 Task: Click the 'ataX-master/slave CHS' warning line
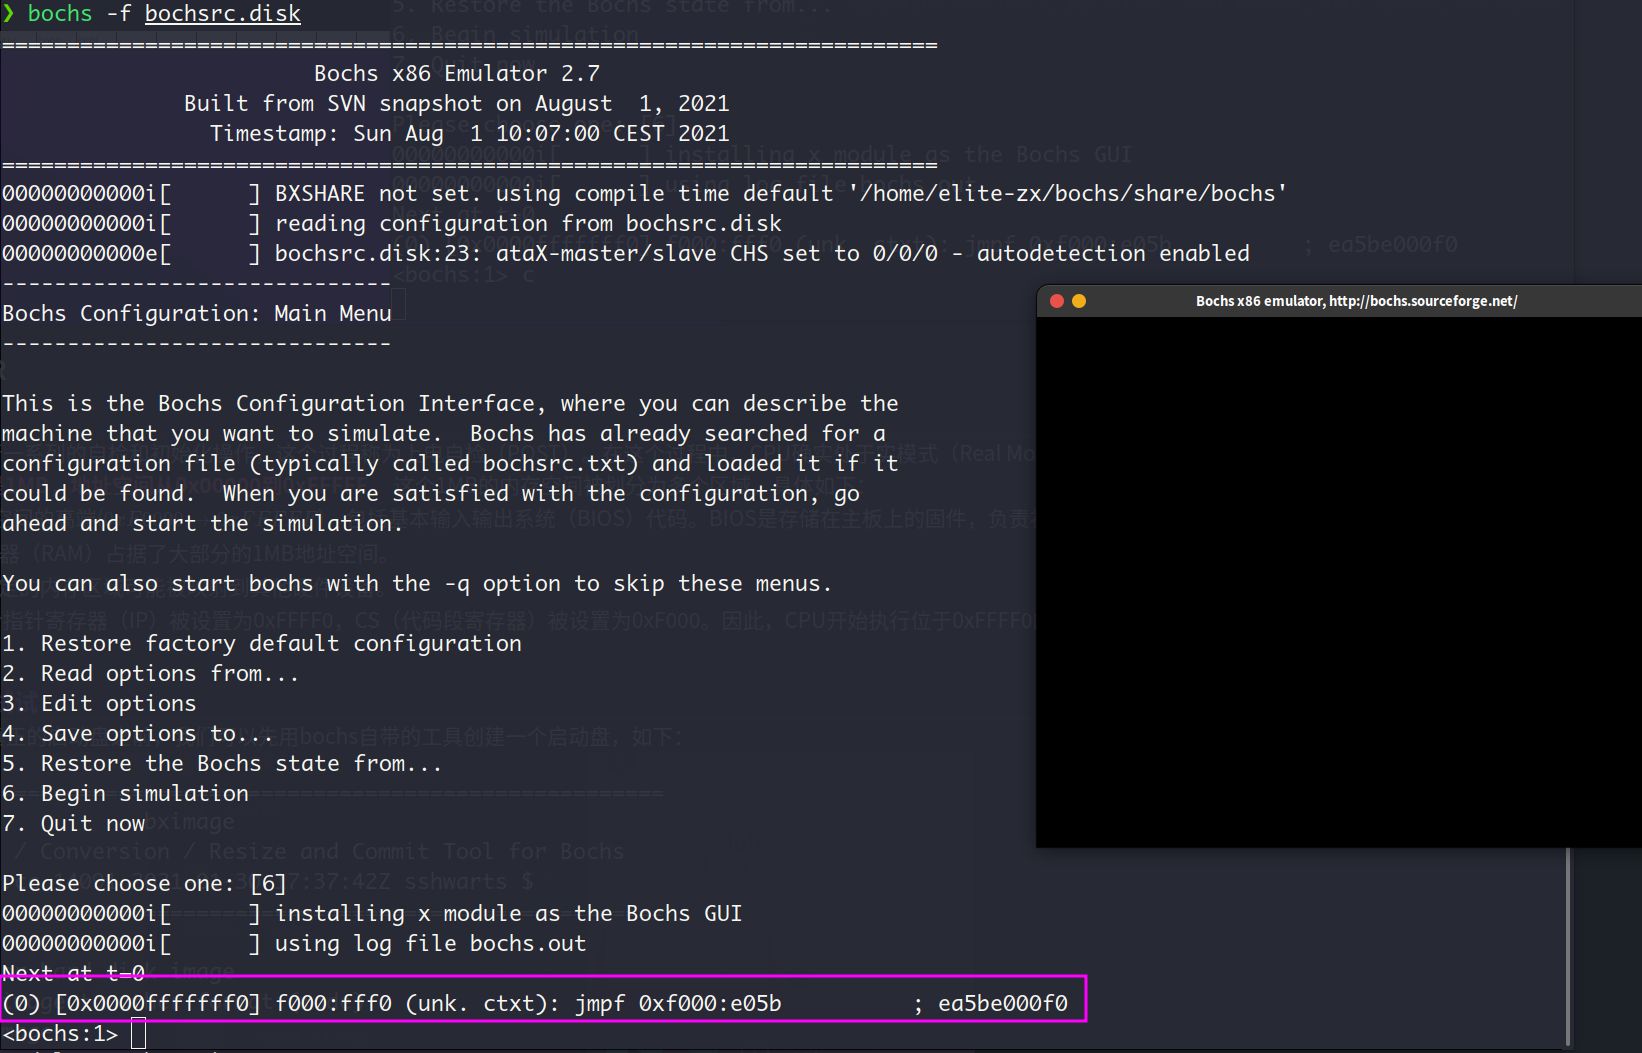pos(626,254)
